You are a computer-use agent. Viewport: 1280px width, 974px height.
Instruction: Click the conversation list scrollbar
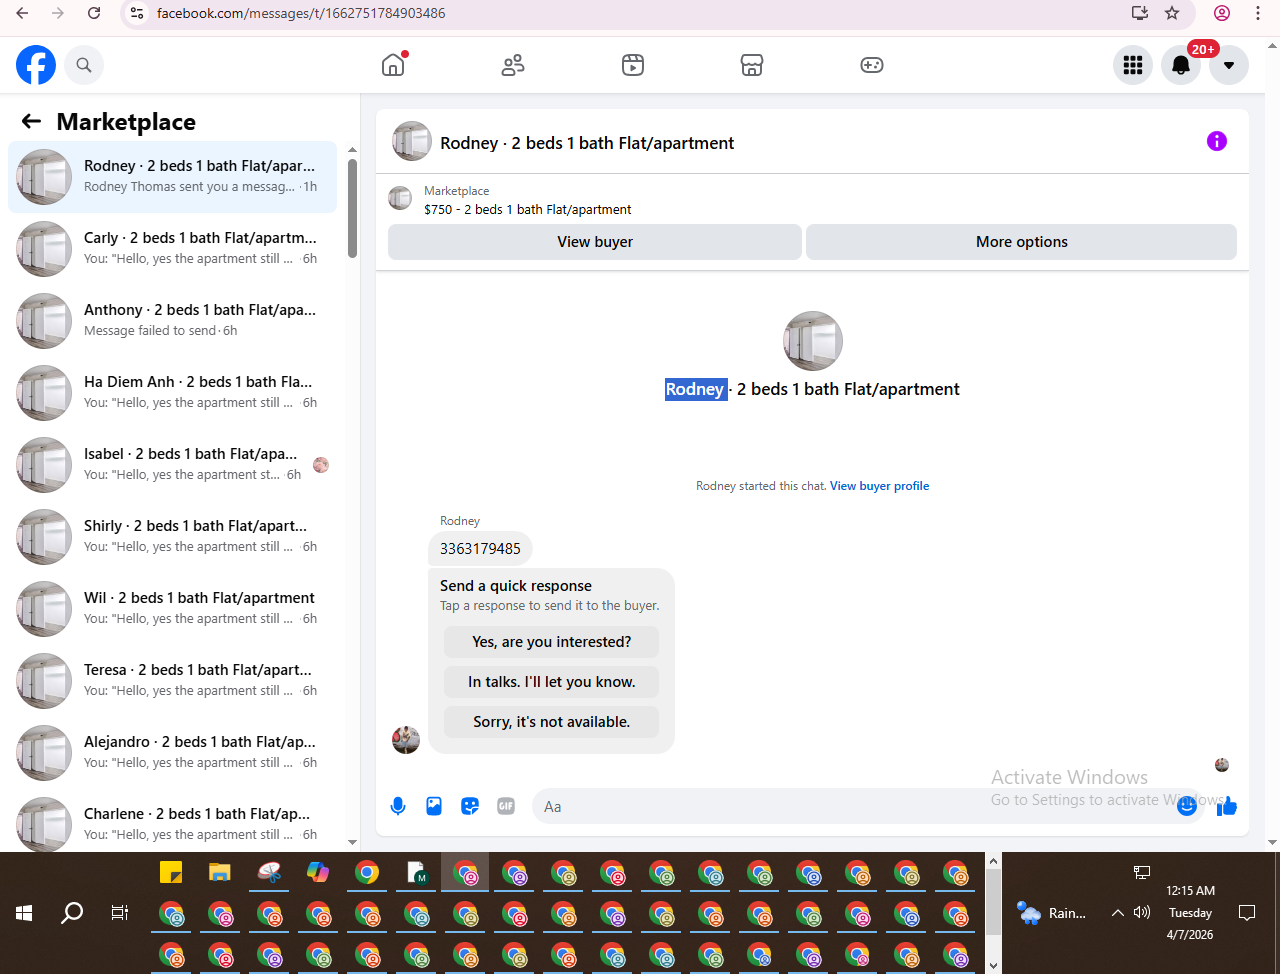(x=352, y=208)
